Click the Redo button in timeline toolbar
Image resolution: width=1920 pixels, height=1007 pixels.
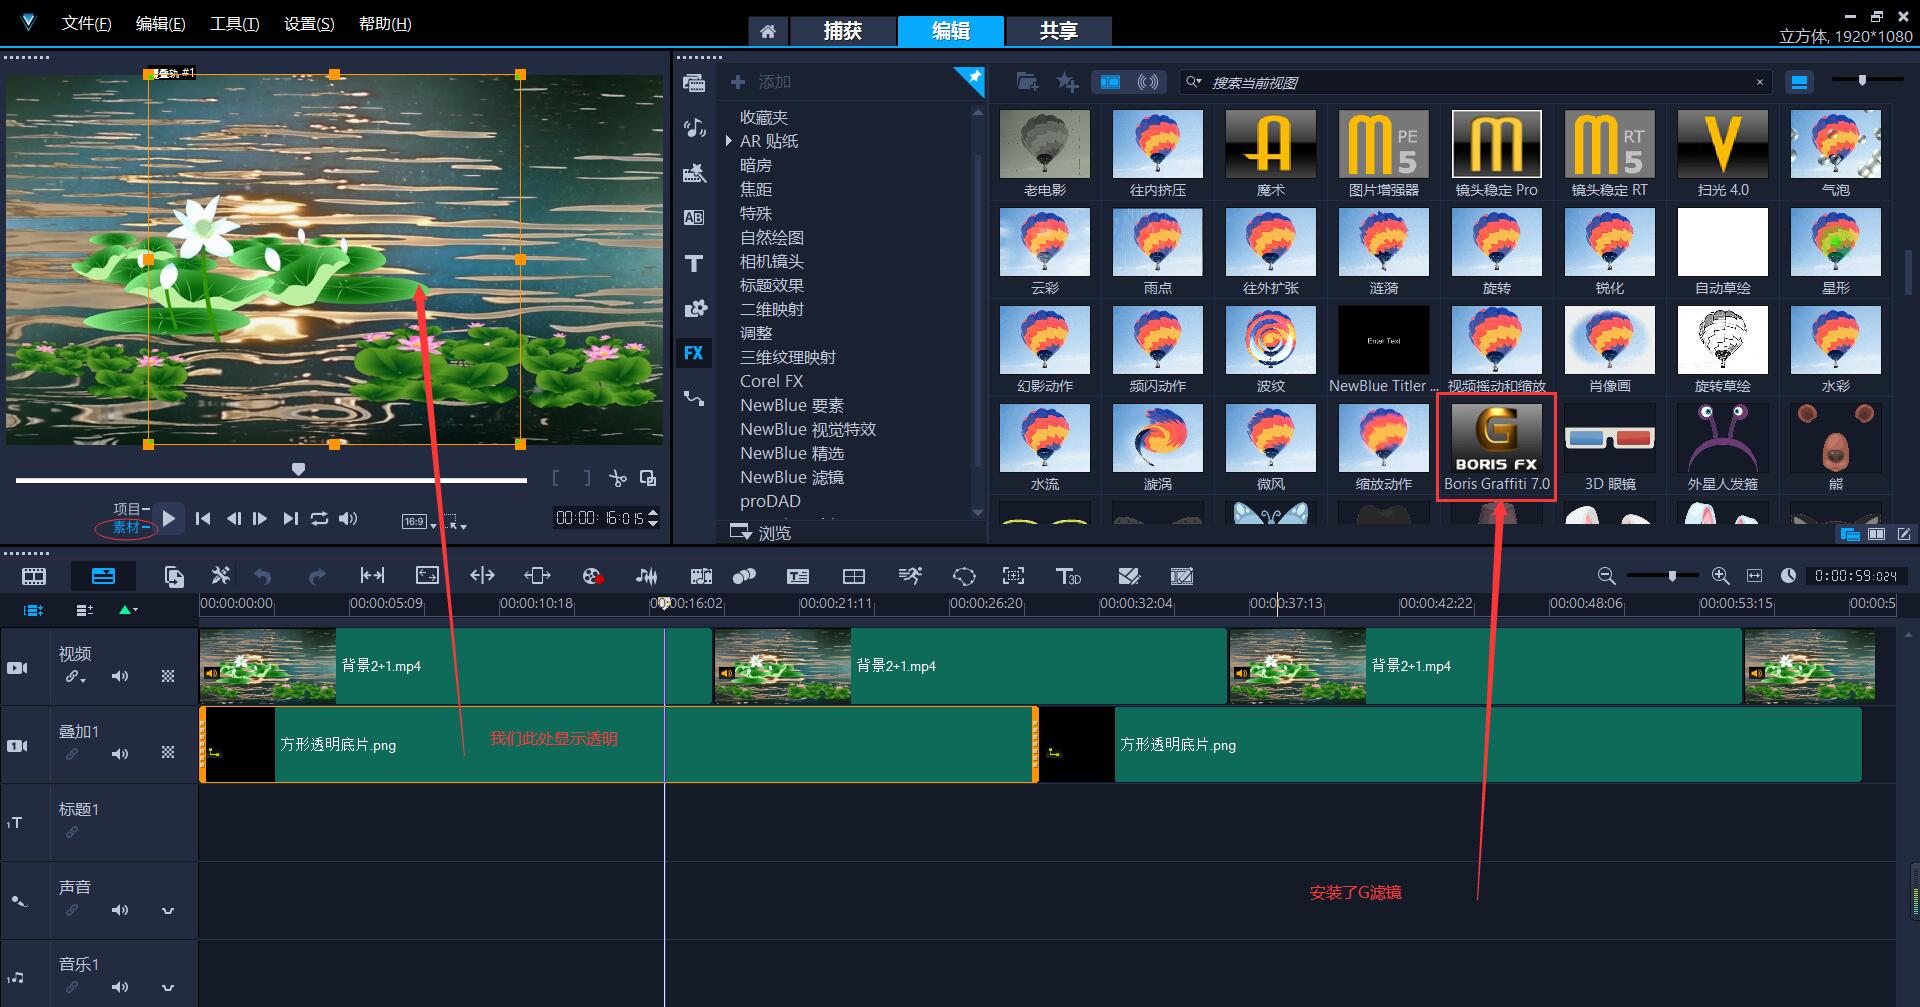click(x=317, y=576)
